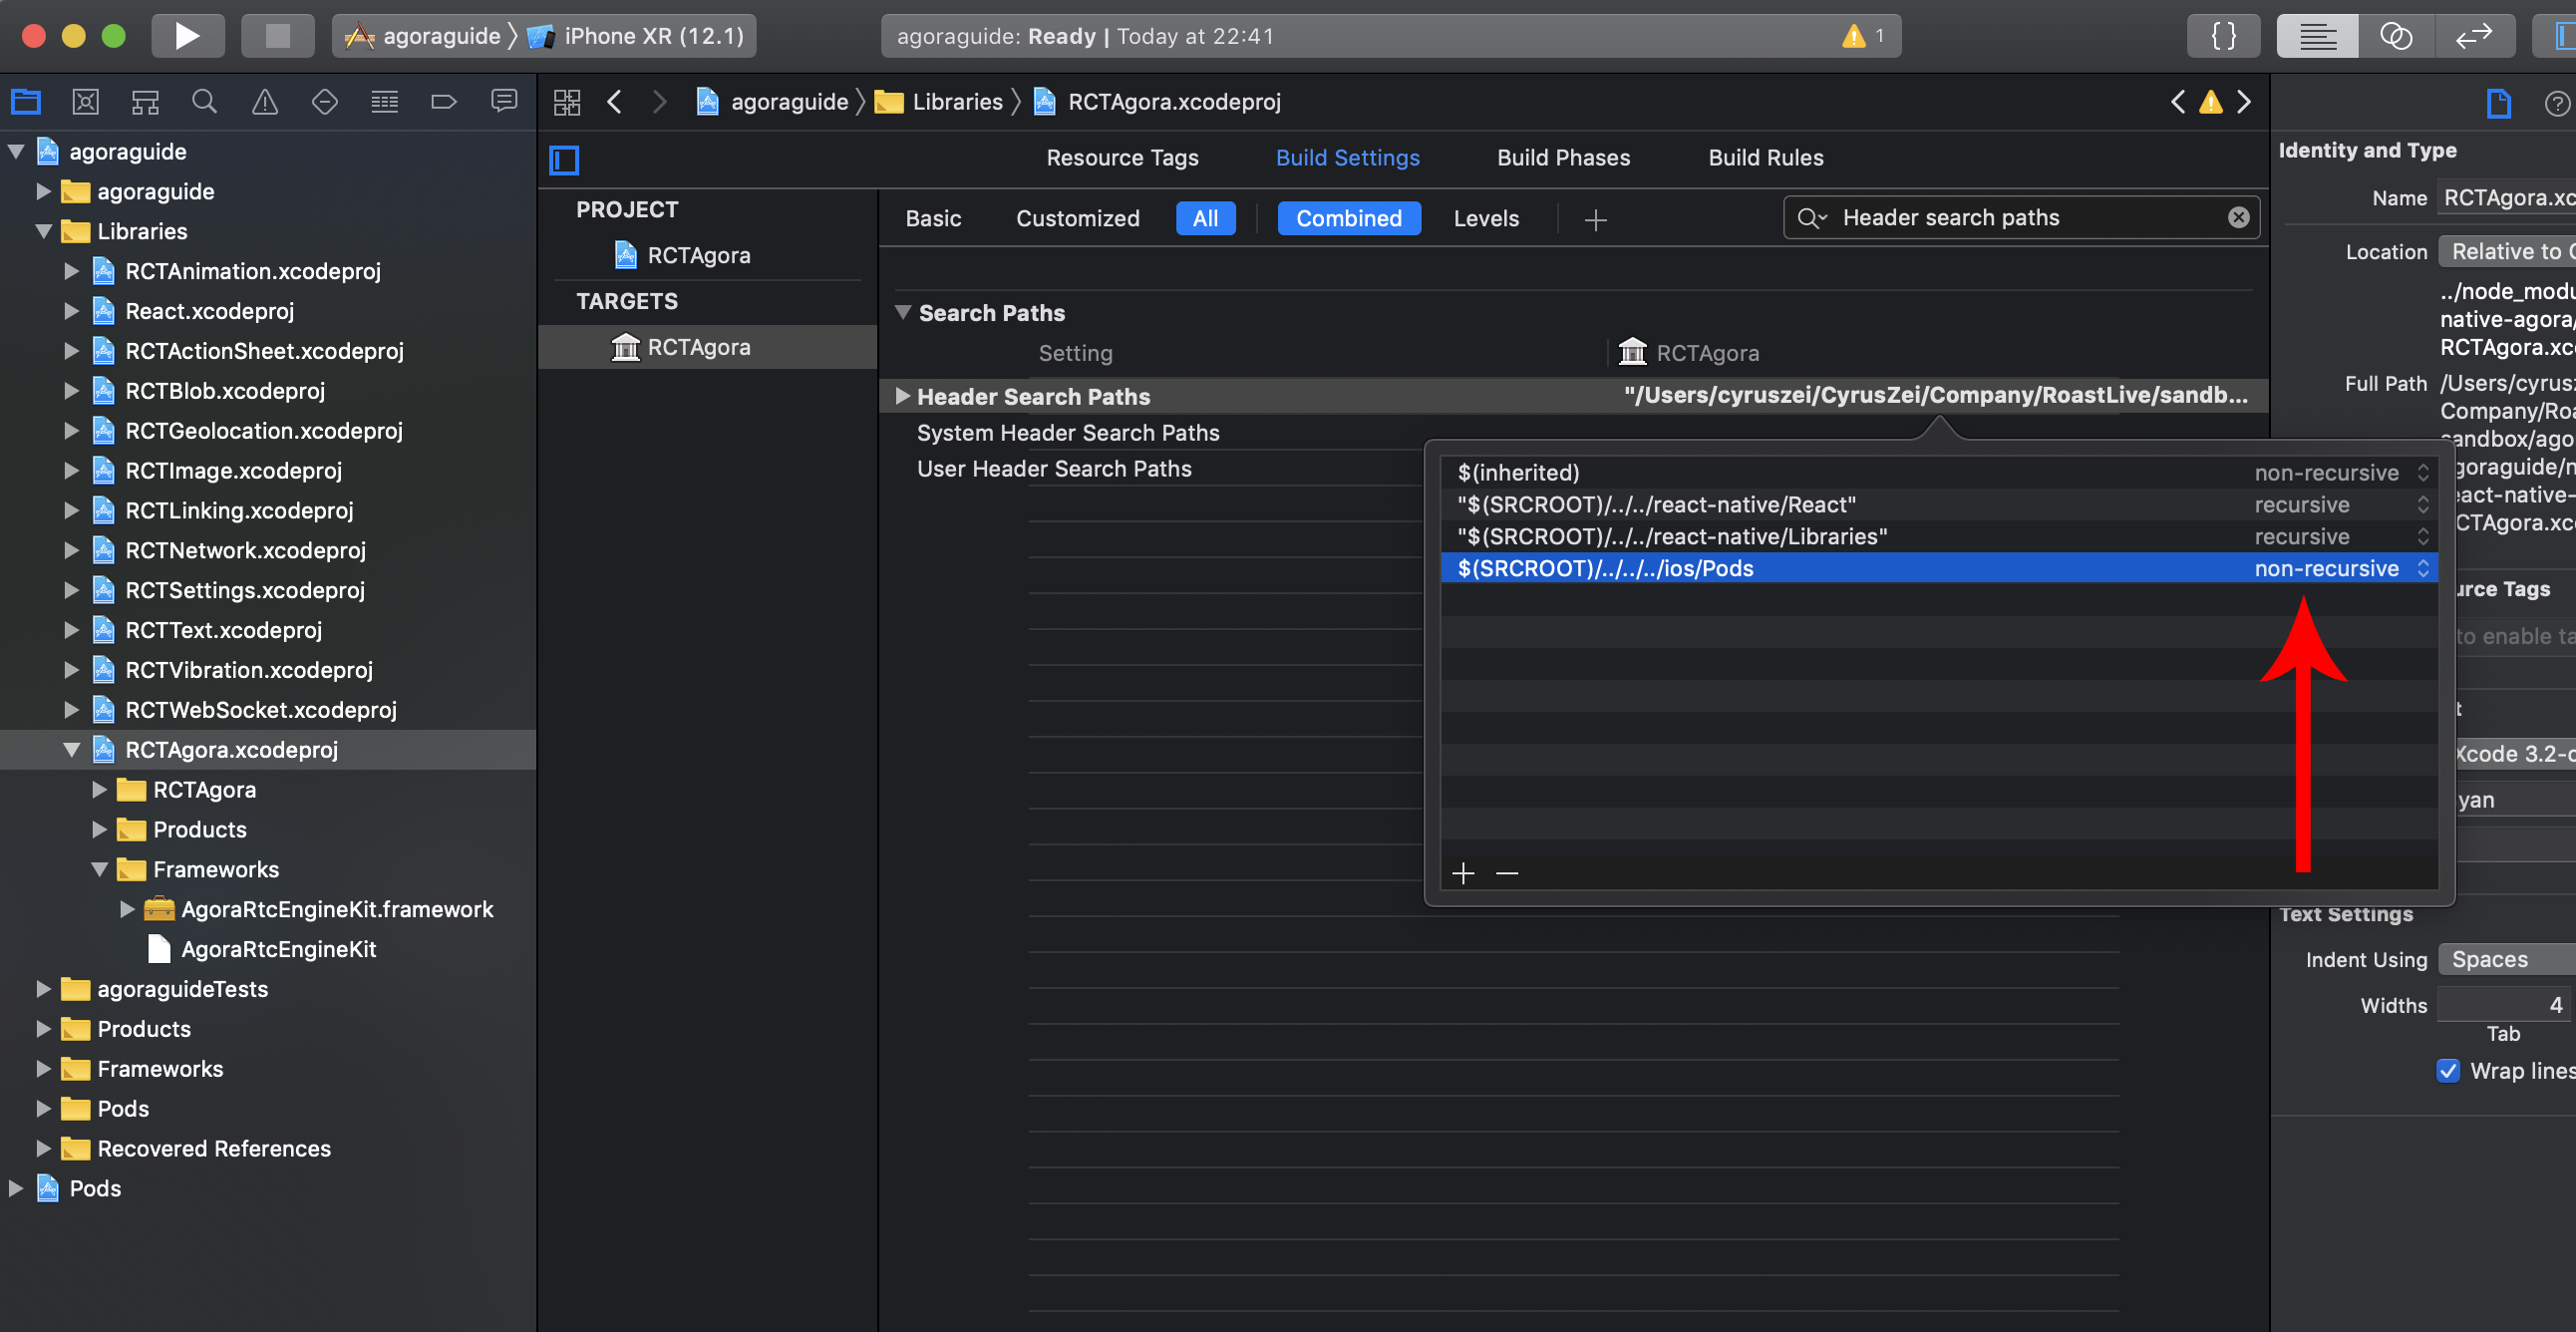This screenshot has width=2576, height=1332.
Task: Open related items grid menu
Action: [566, 101]
